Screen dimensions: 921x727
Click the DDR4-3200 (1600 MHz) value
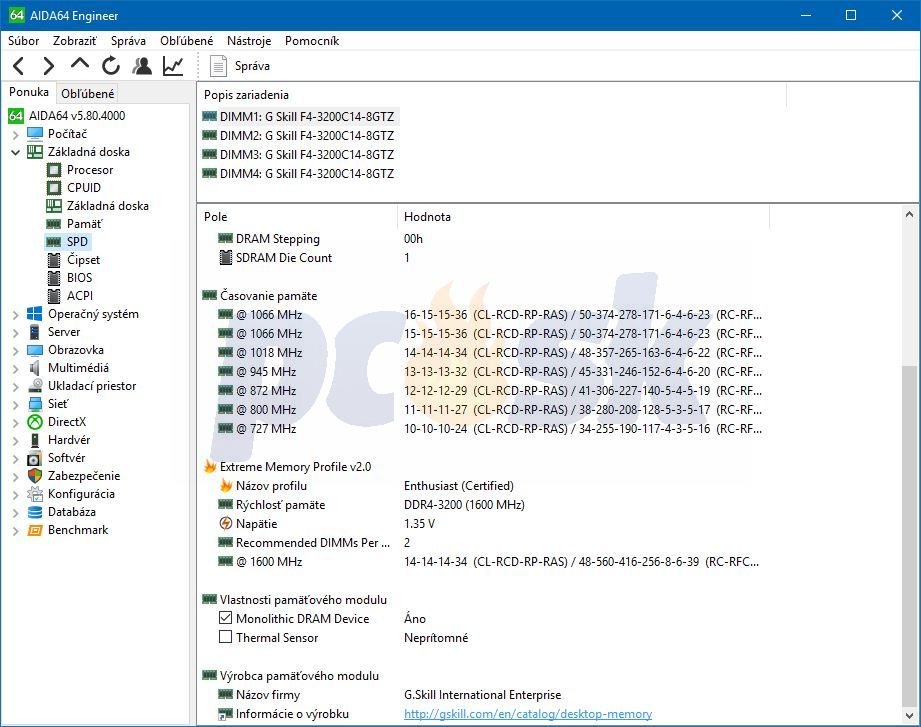coord(464,504)
